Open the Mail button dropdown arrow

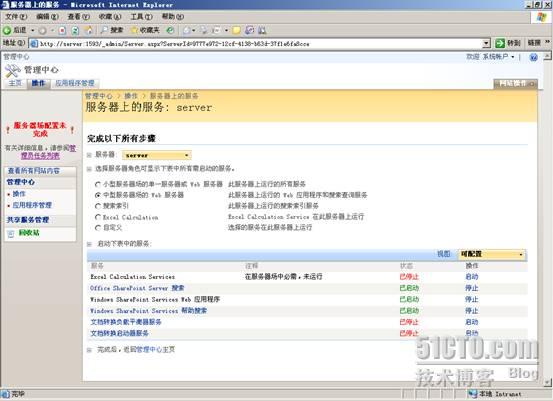point(194,31)
